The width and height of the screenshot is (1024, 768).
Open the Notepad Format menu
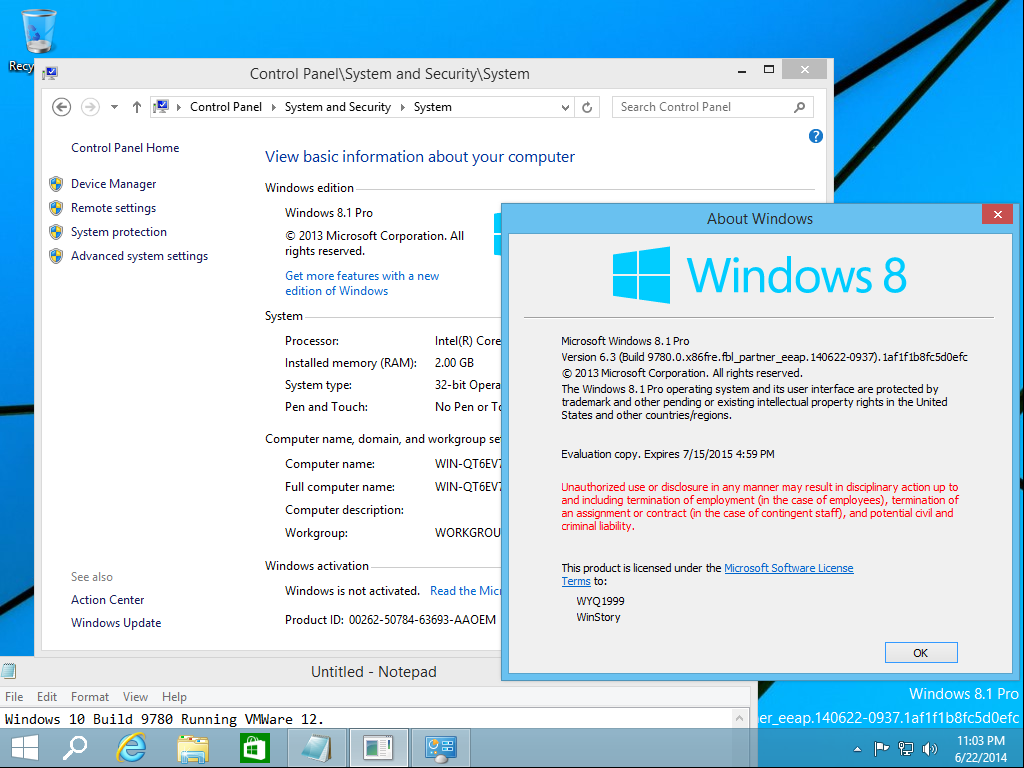click(x=89, y=697)
